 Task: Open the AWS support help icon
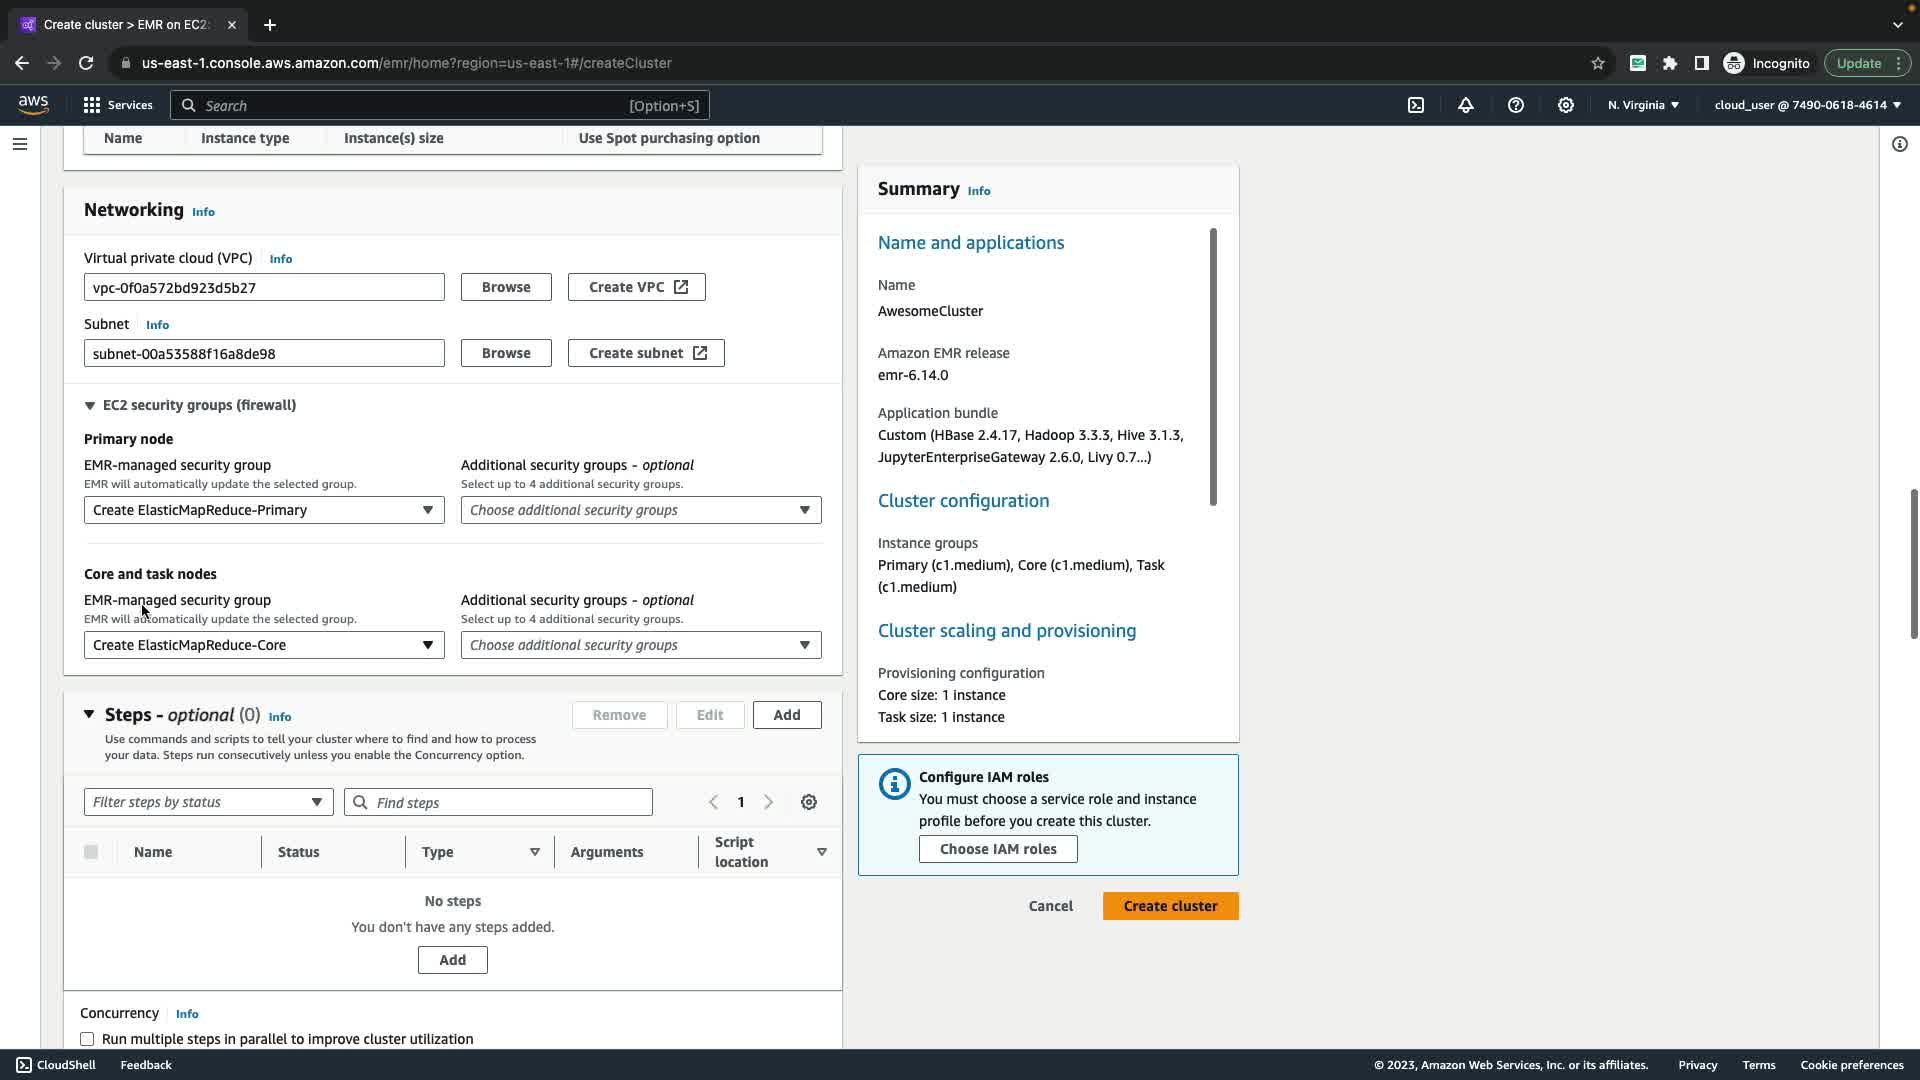[x=1516, y=105]
